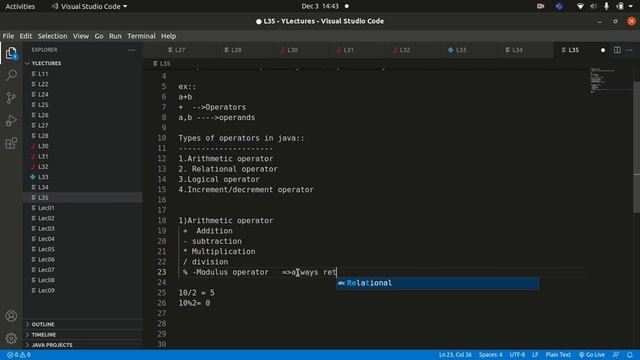The width and height of the screenshot is (640, 360).
Task: Click the notifications bell in status bar
Action: click(x=630, y=355)
